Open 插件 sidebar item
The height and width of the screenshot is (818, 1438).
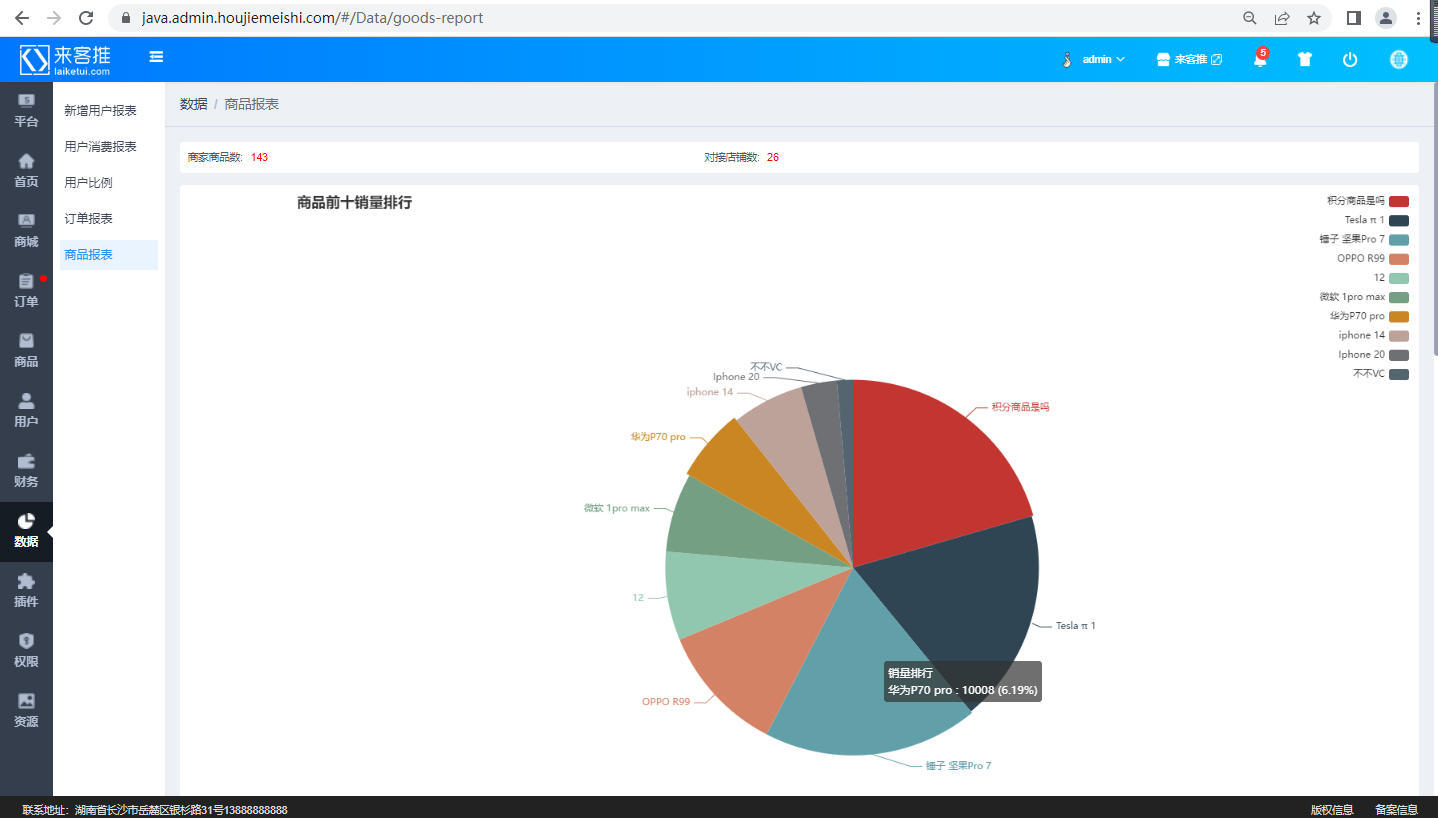coord(26,591)
